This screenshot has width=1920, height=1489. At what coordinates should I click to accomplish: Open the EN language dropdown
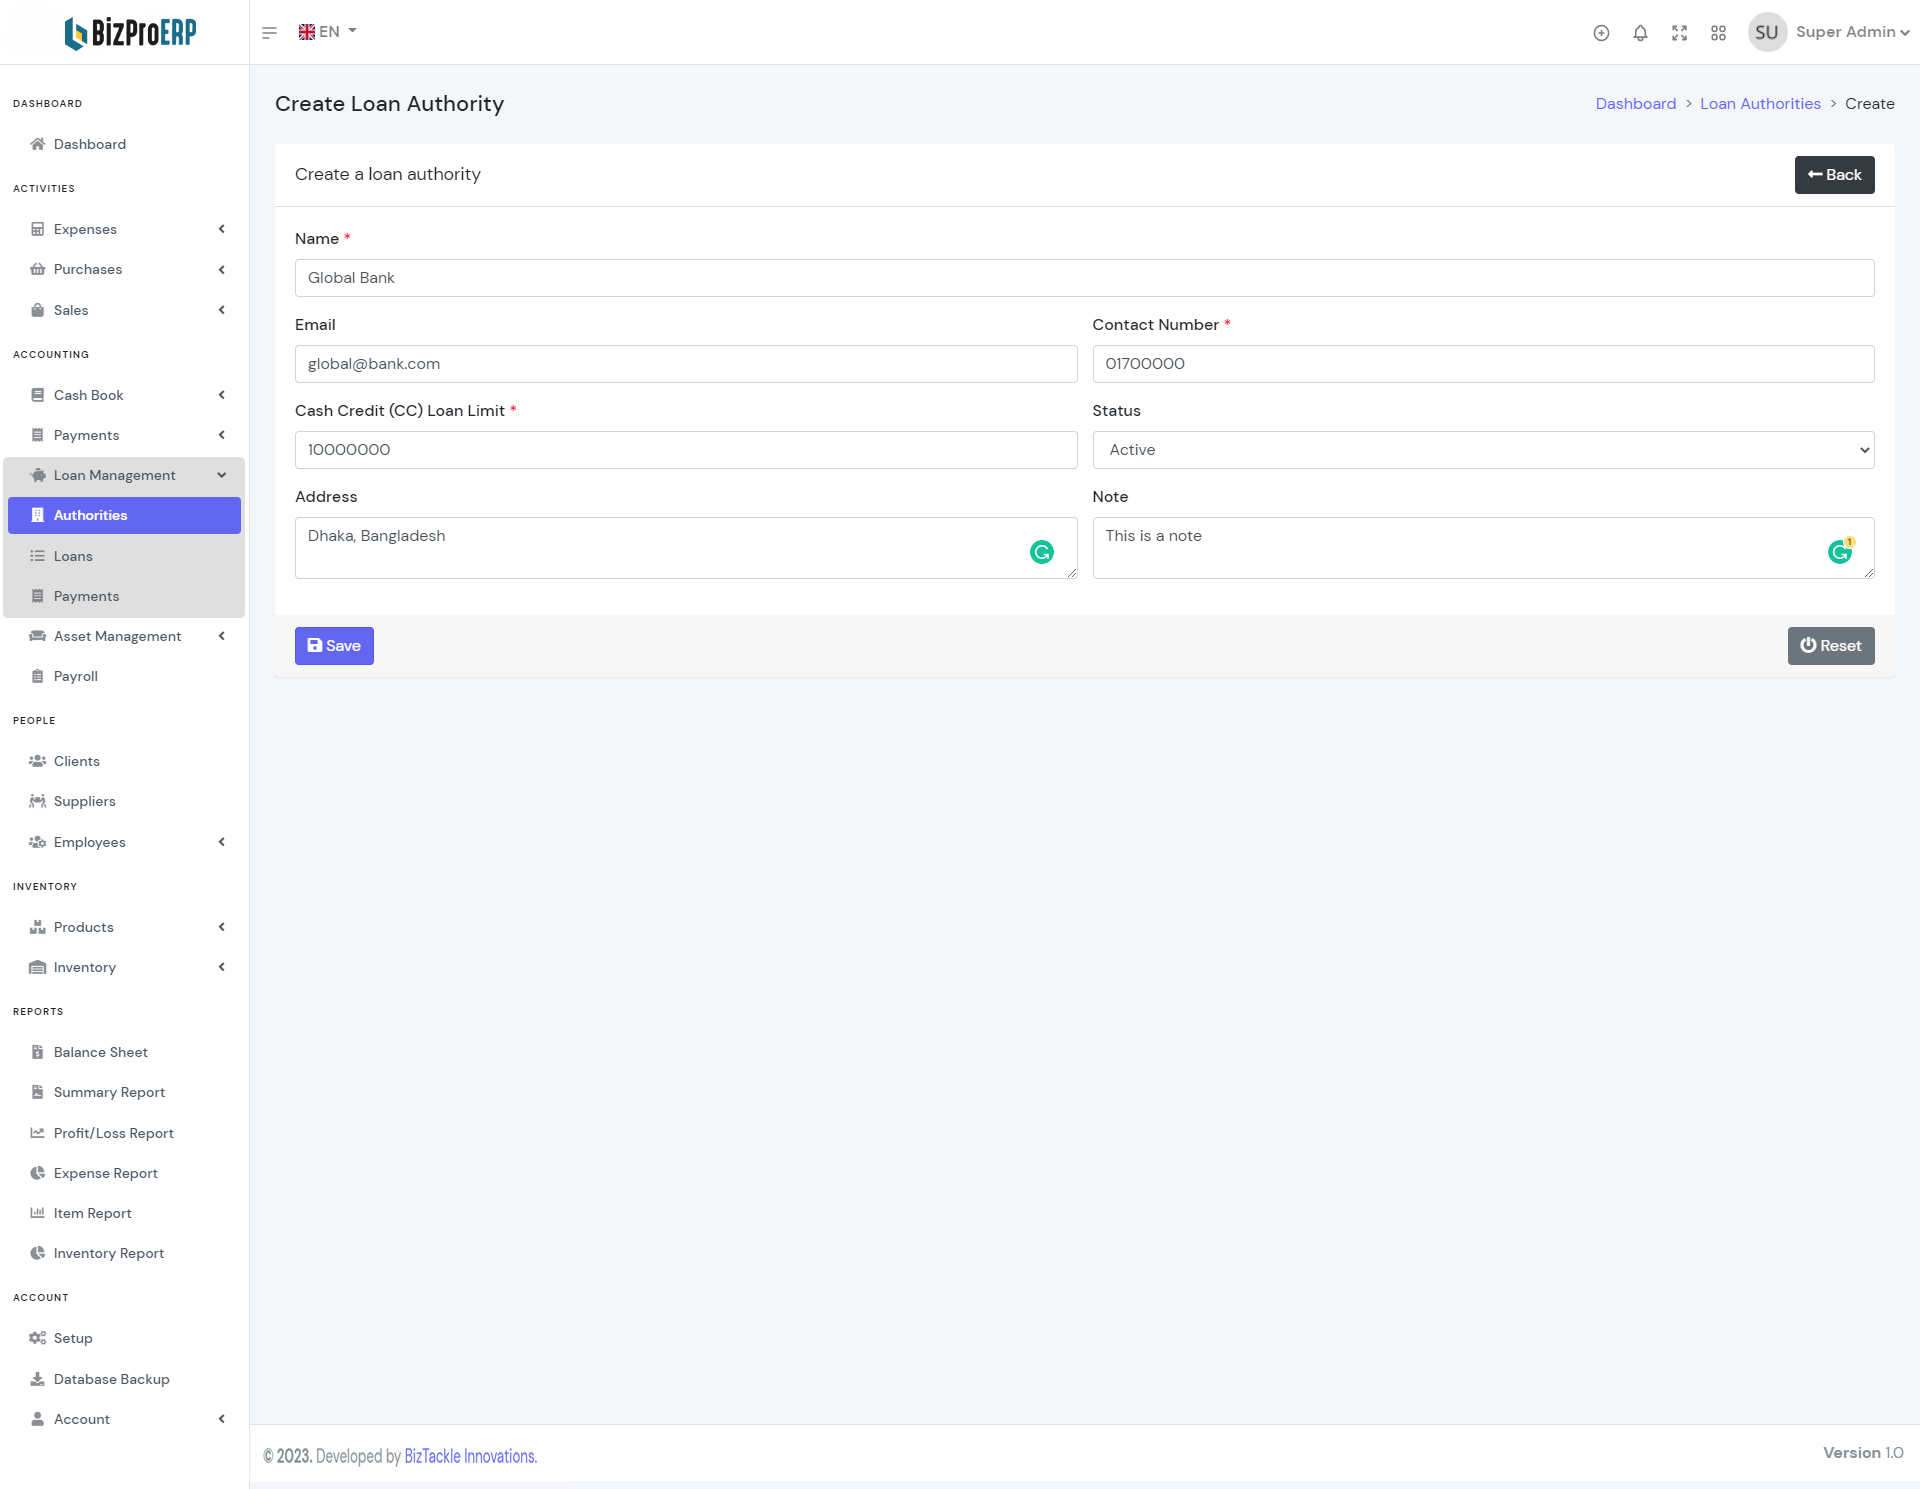click(x=328, y=32)
